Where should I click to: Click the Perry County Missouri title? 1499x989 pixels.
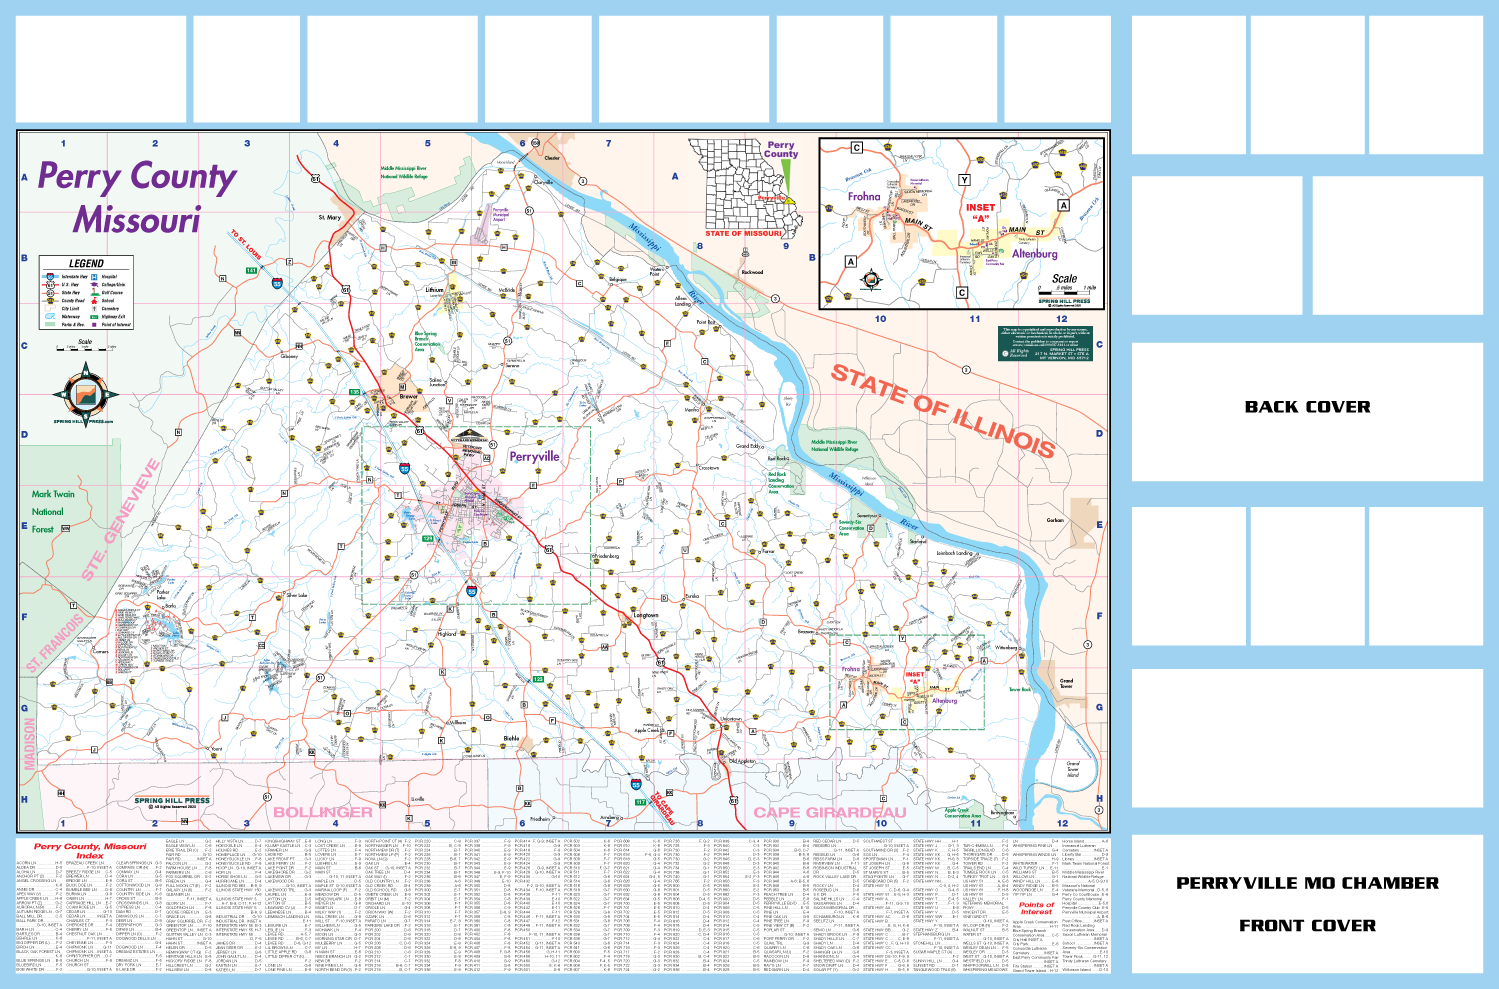(x=137, y=197)
